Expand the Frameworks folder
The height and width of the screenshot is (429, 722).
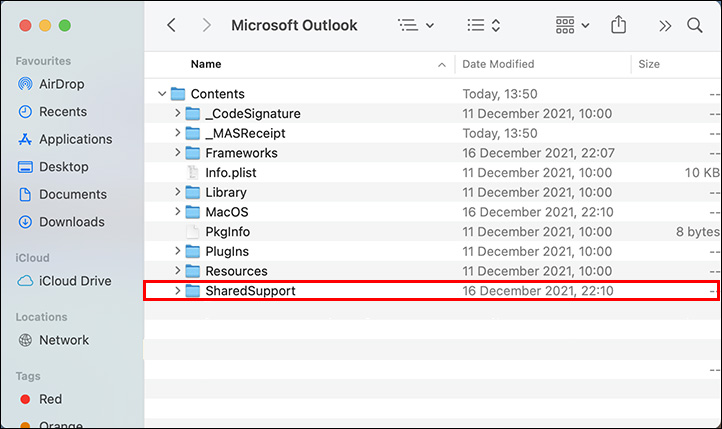pyautogui.click(x=177, y=153)
